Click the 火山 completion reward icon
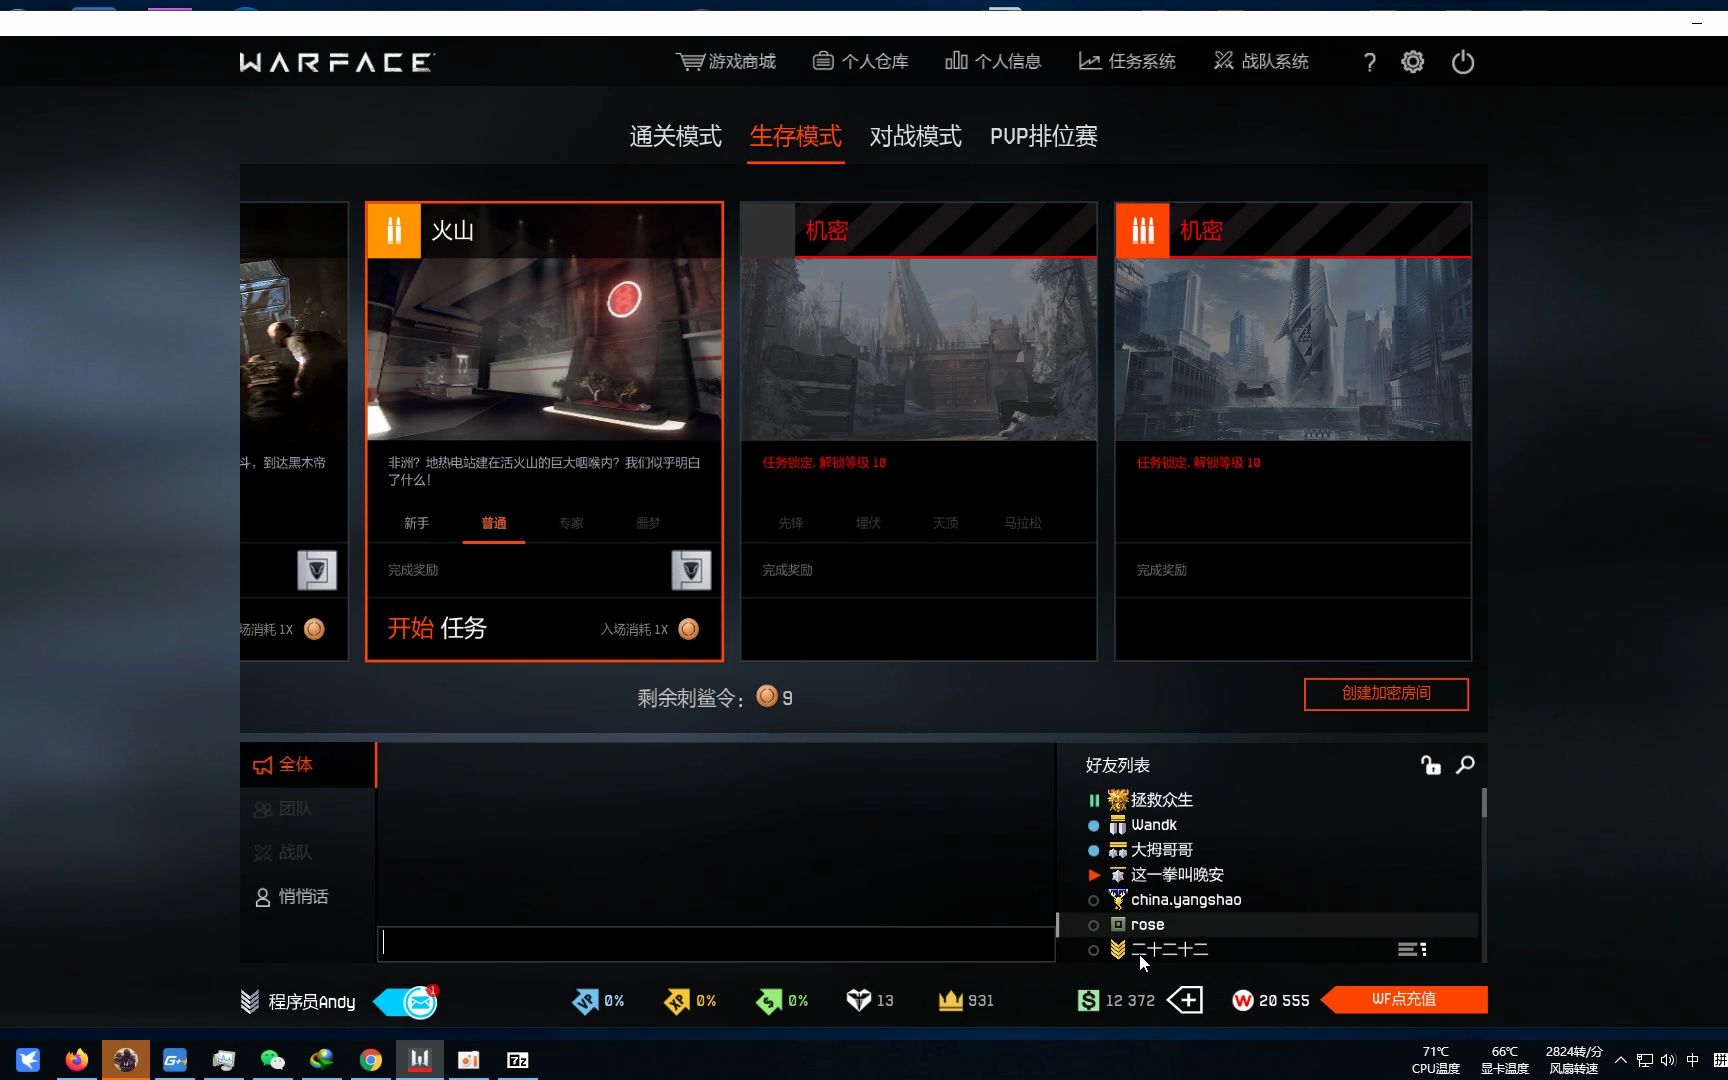Viewport: 1728px width, 1080px height. coord(691,570)
